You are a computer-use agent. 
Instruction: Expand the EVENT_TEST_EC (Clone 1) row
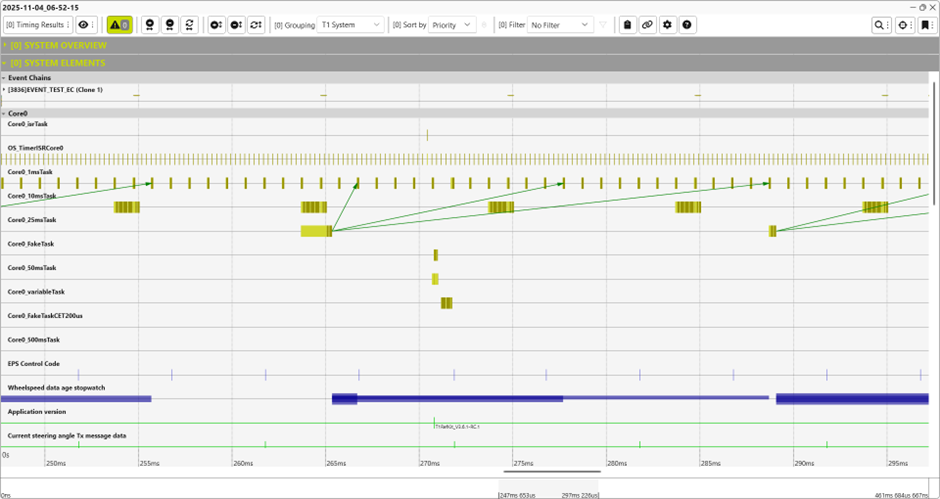[4, 90]
